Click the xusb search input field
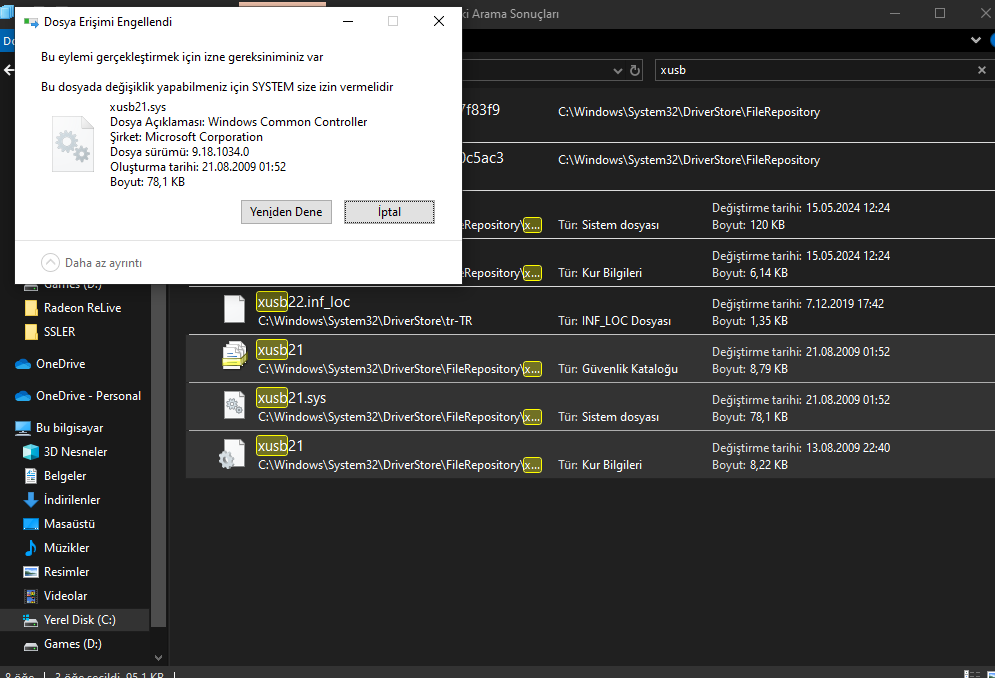The height and width of the screenshot is (678, 995). tap(815, 70)
